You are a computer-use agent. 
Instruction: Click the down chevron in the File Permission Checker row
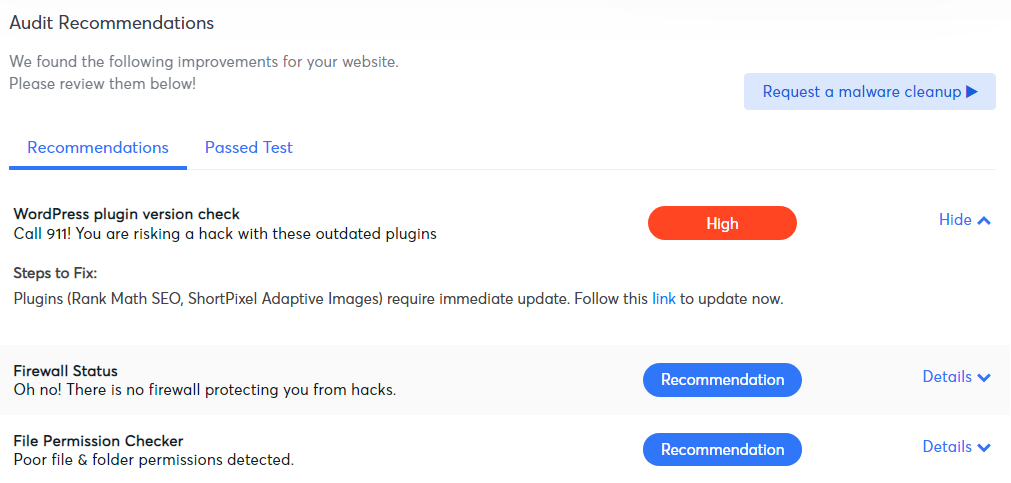pyautogui.click(x=984, y=447)
